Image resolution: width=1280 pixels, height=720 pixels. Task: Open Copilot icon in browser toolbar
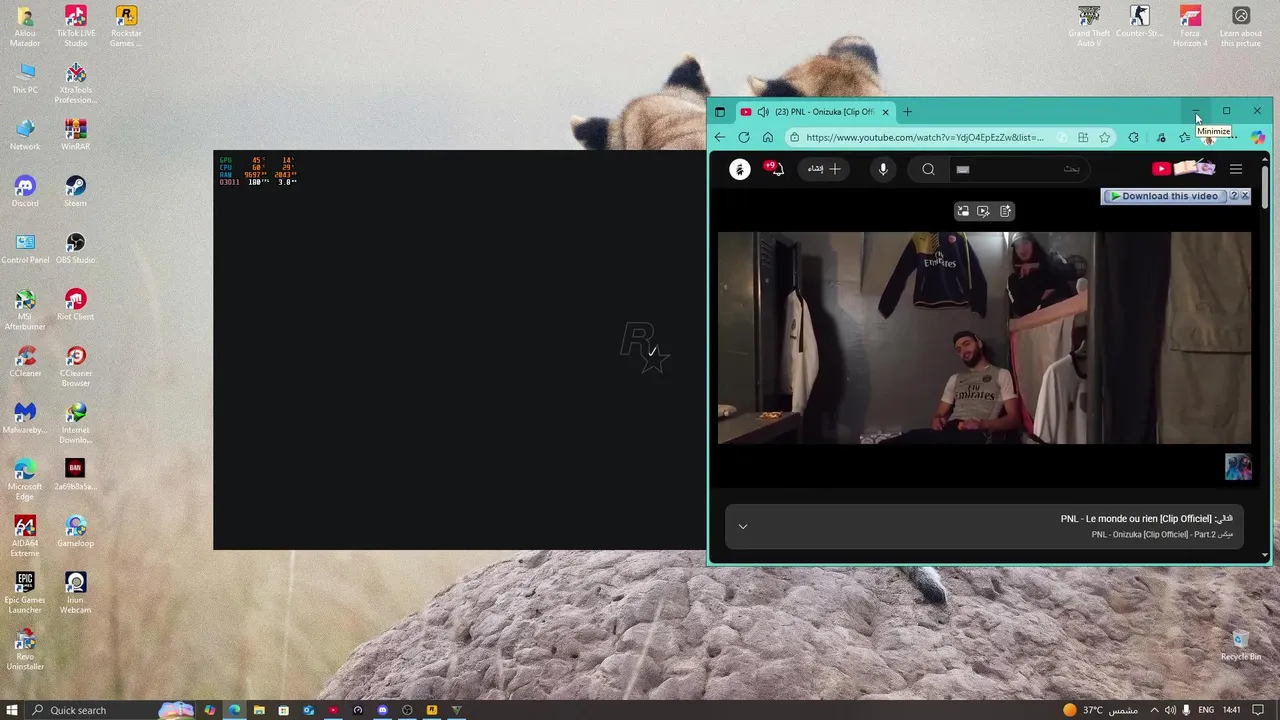(x=1258, y=137)
